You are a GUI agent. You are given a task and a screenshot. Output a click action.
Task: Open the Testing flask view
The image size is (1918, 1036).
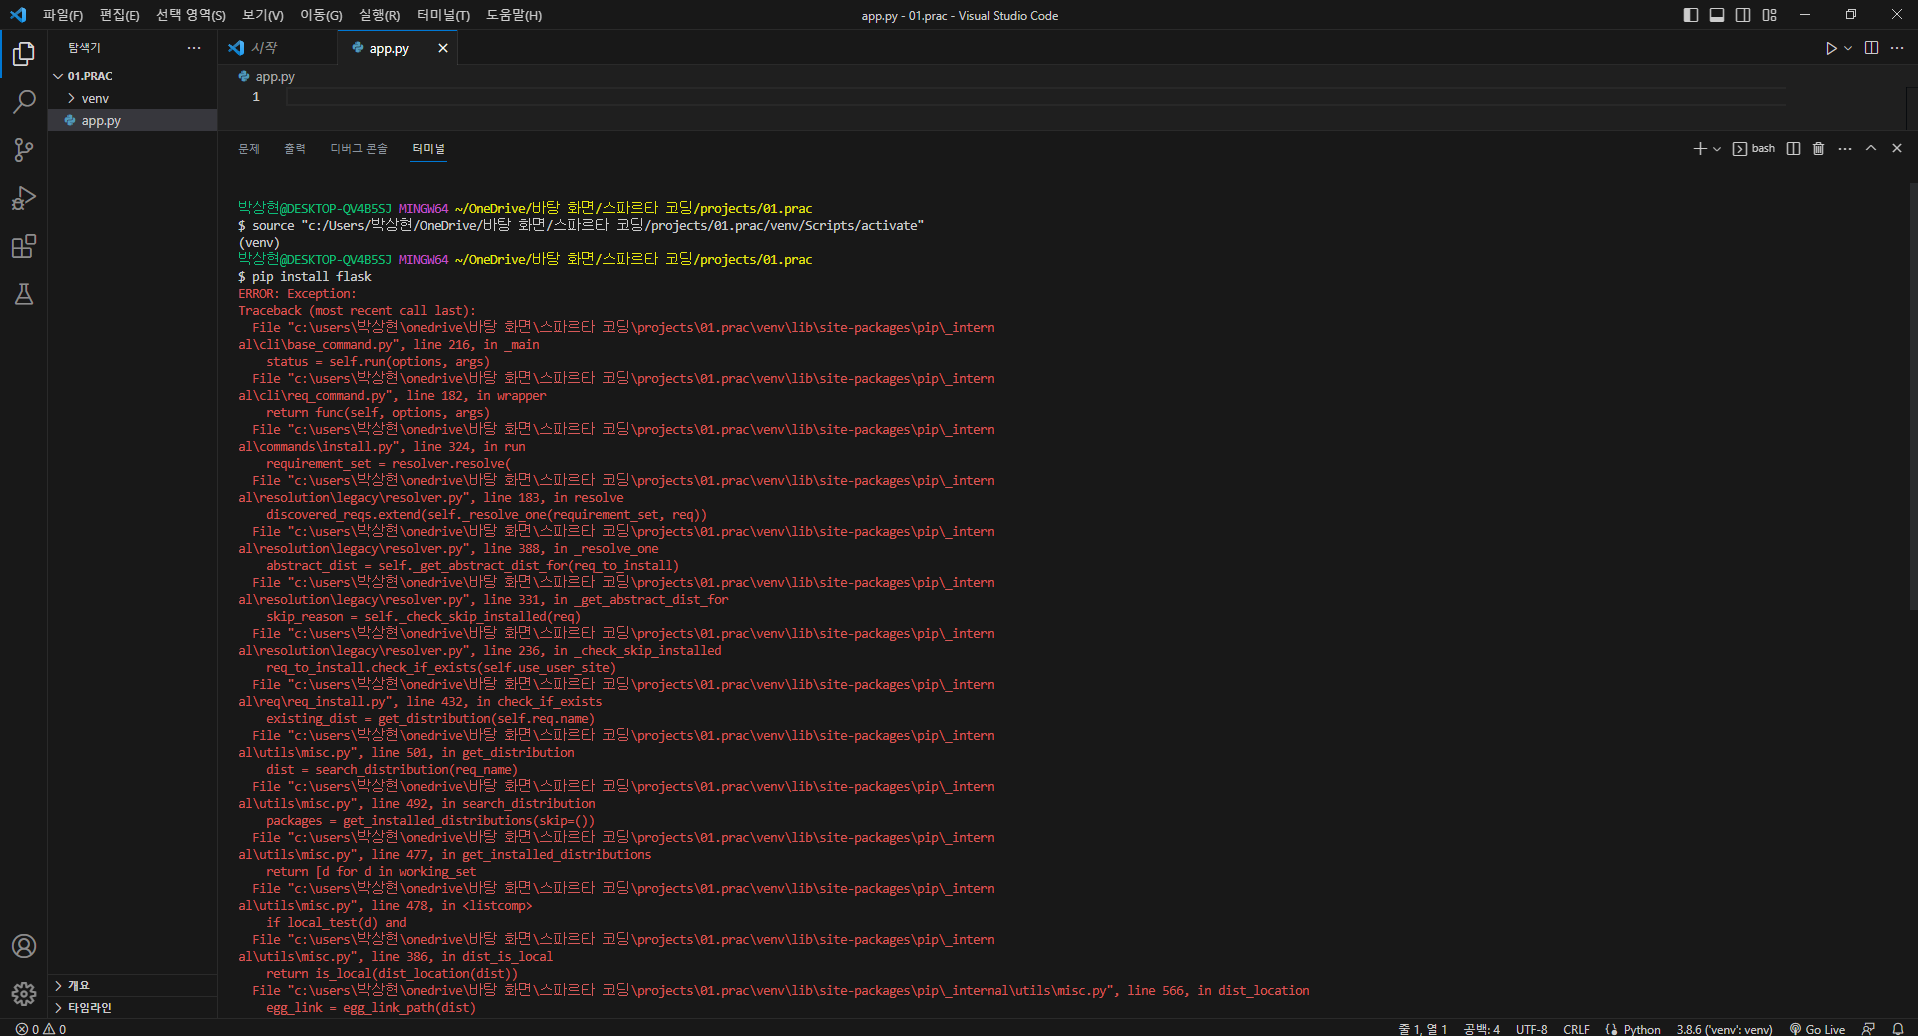click(x=24, y=294)
